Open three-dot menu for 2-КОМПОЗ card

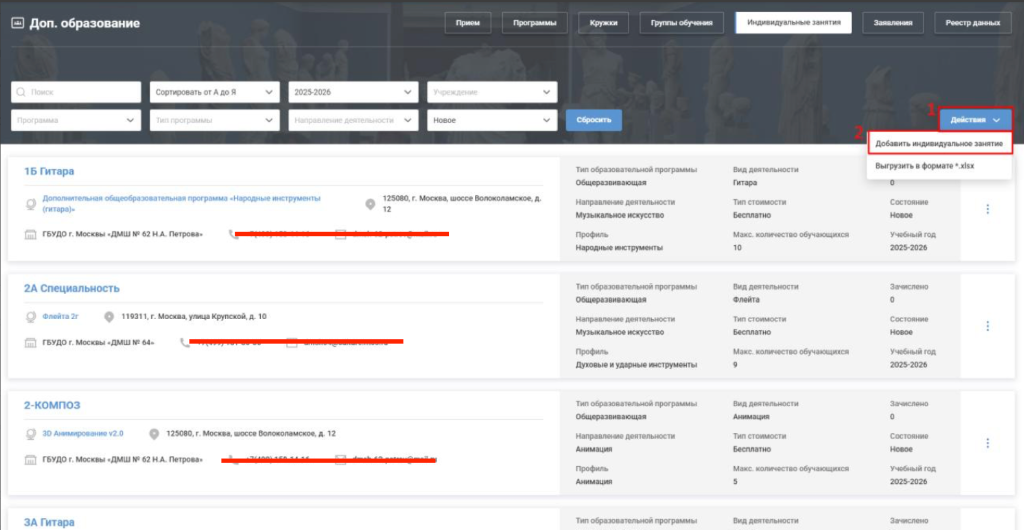[987, 443]
